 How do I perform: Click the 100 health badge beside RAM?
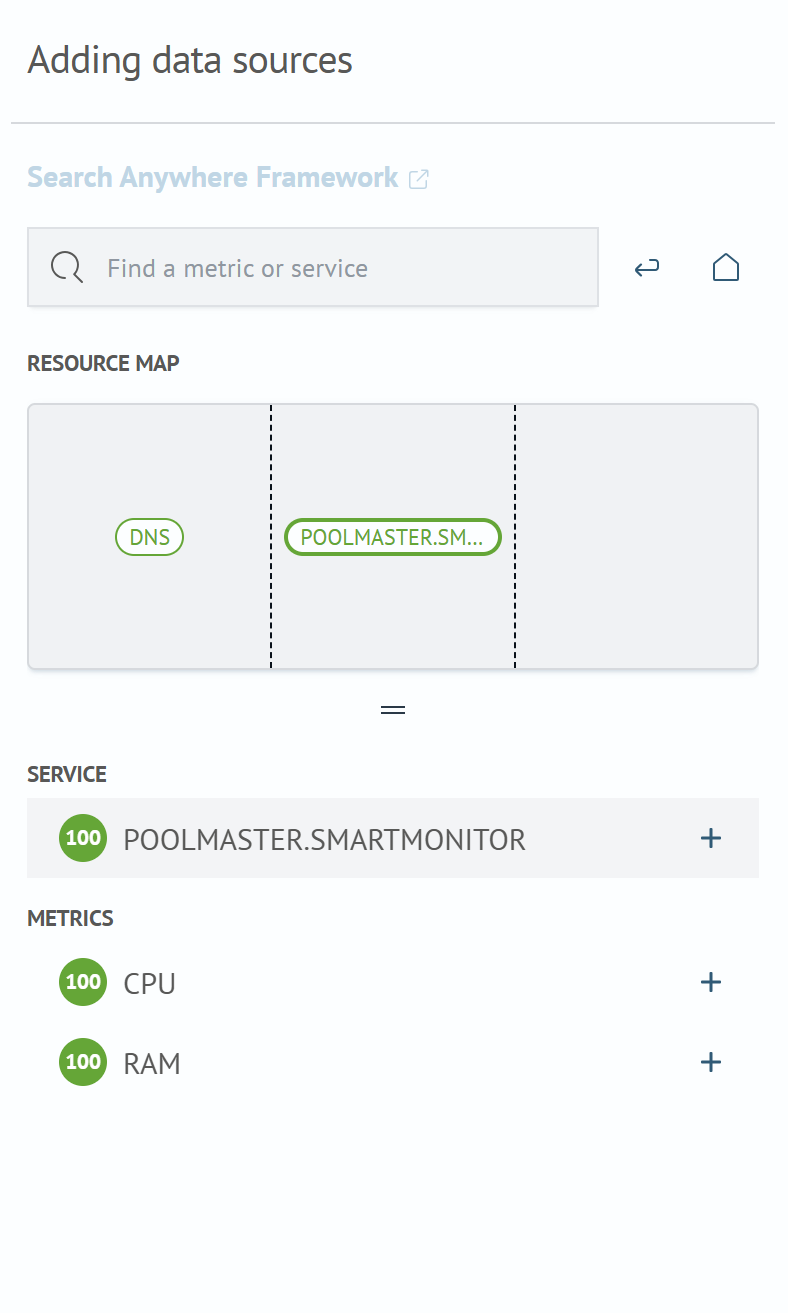tap(83, 1062)
